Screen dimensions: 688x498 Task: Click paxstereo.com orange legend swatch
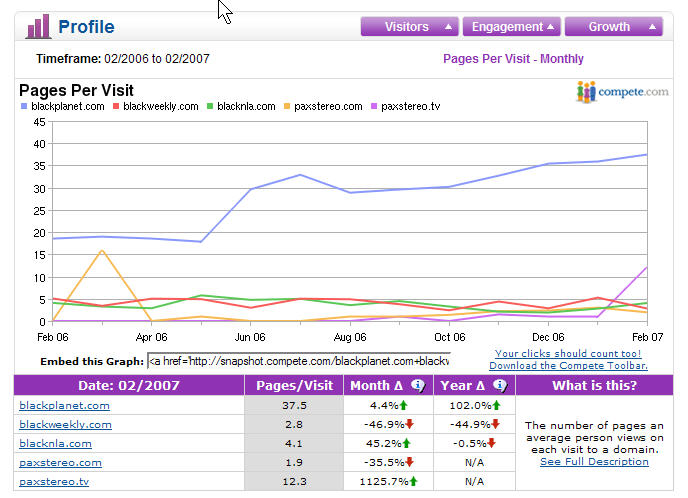point(287,106)
